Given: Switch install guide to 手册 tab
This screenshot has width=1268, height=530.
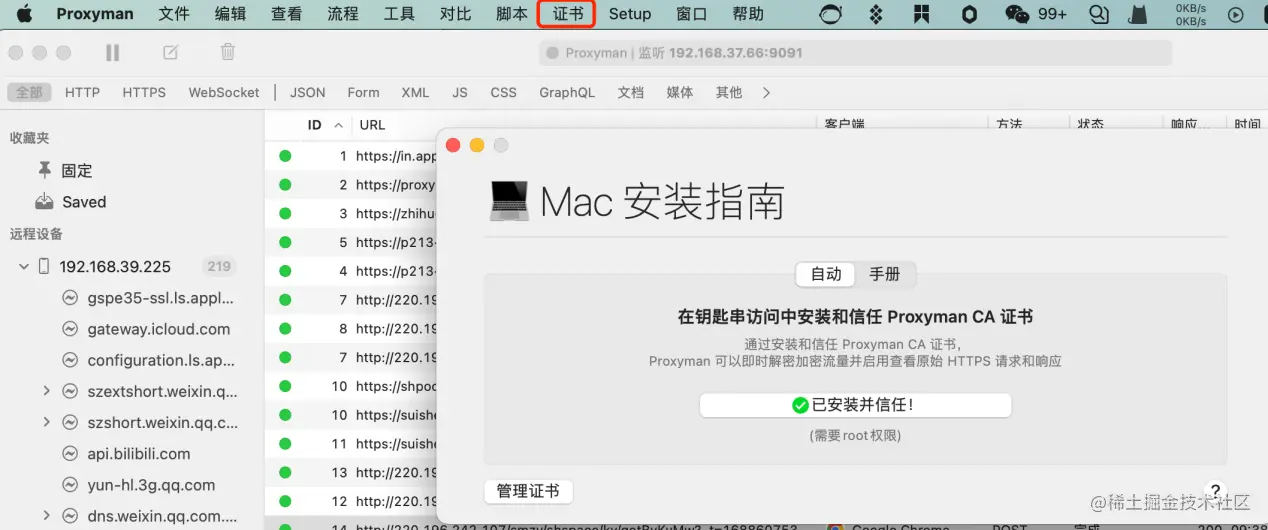Looking at the screenshot, I should [x=884, y=274].
